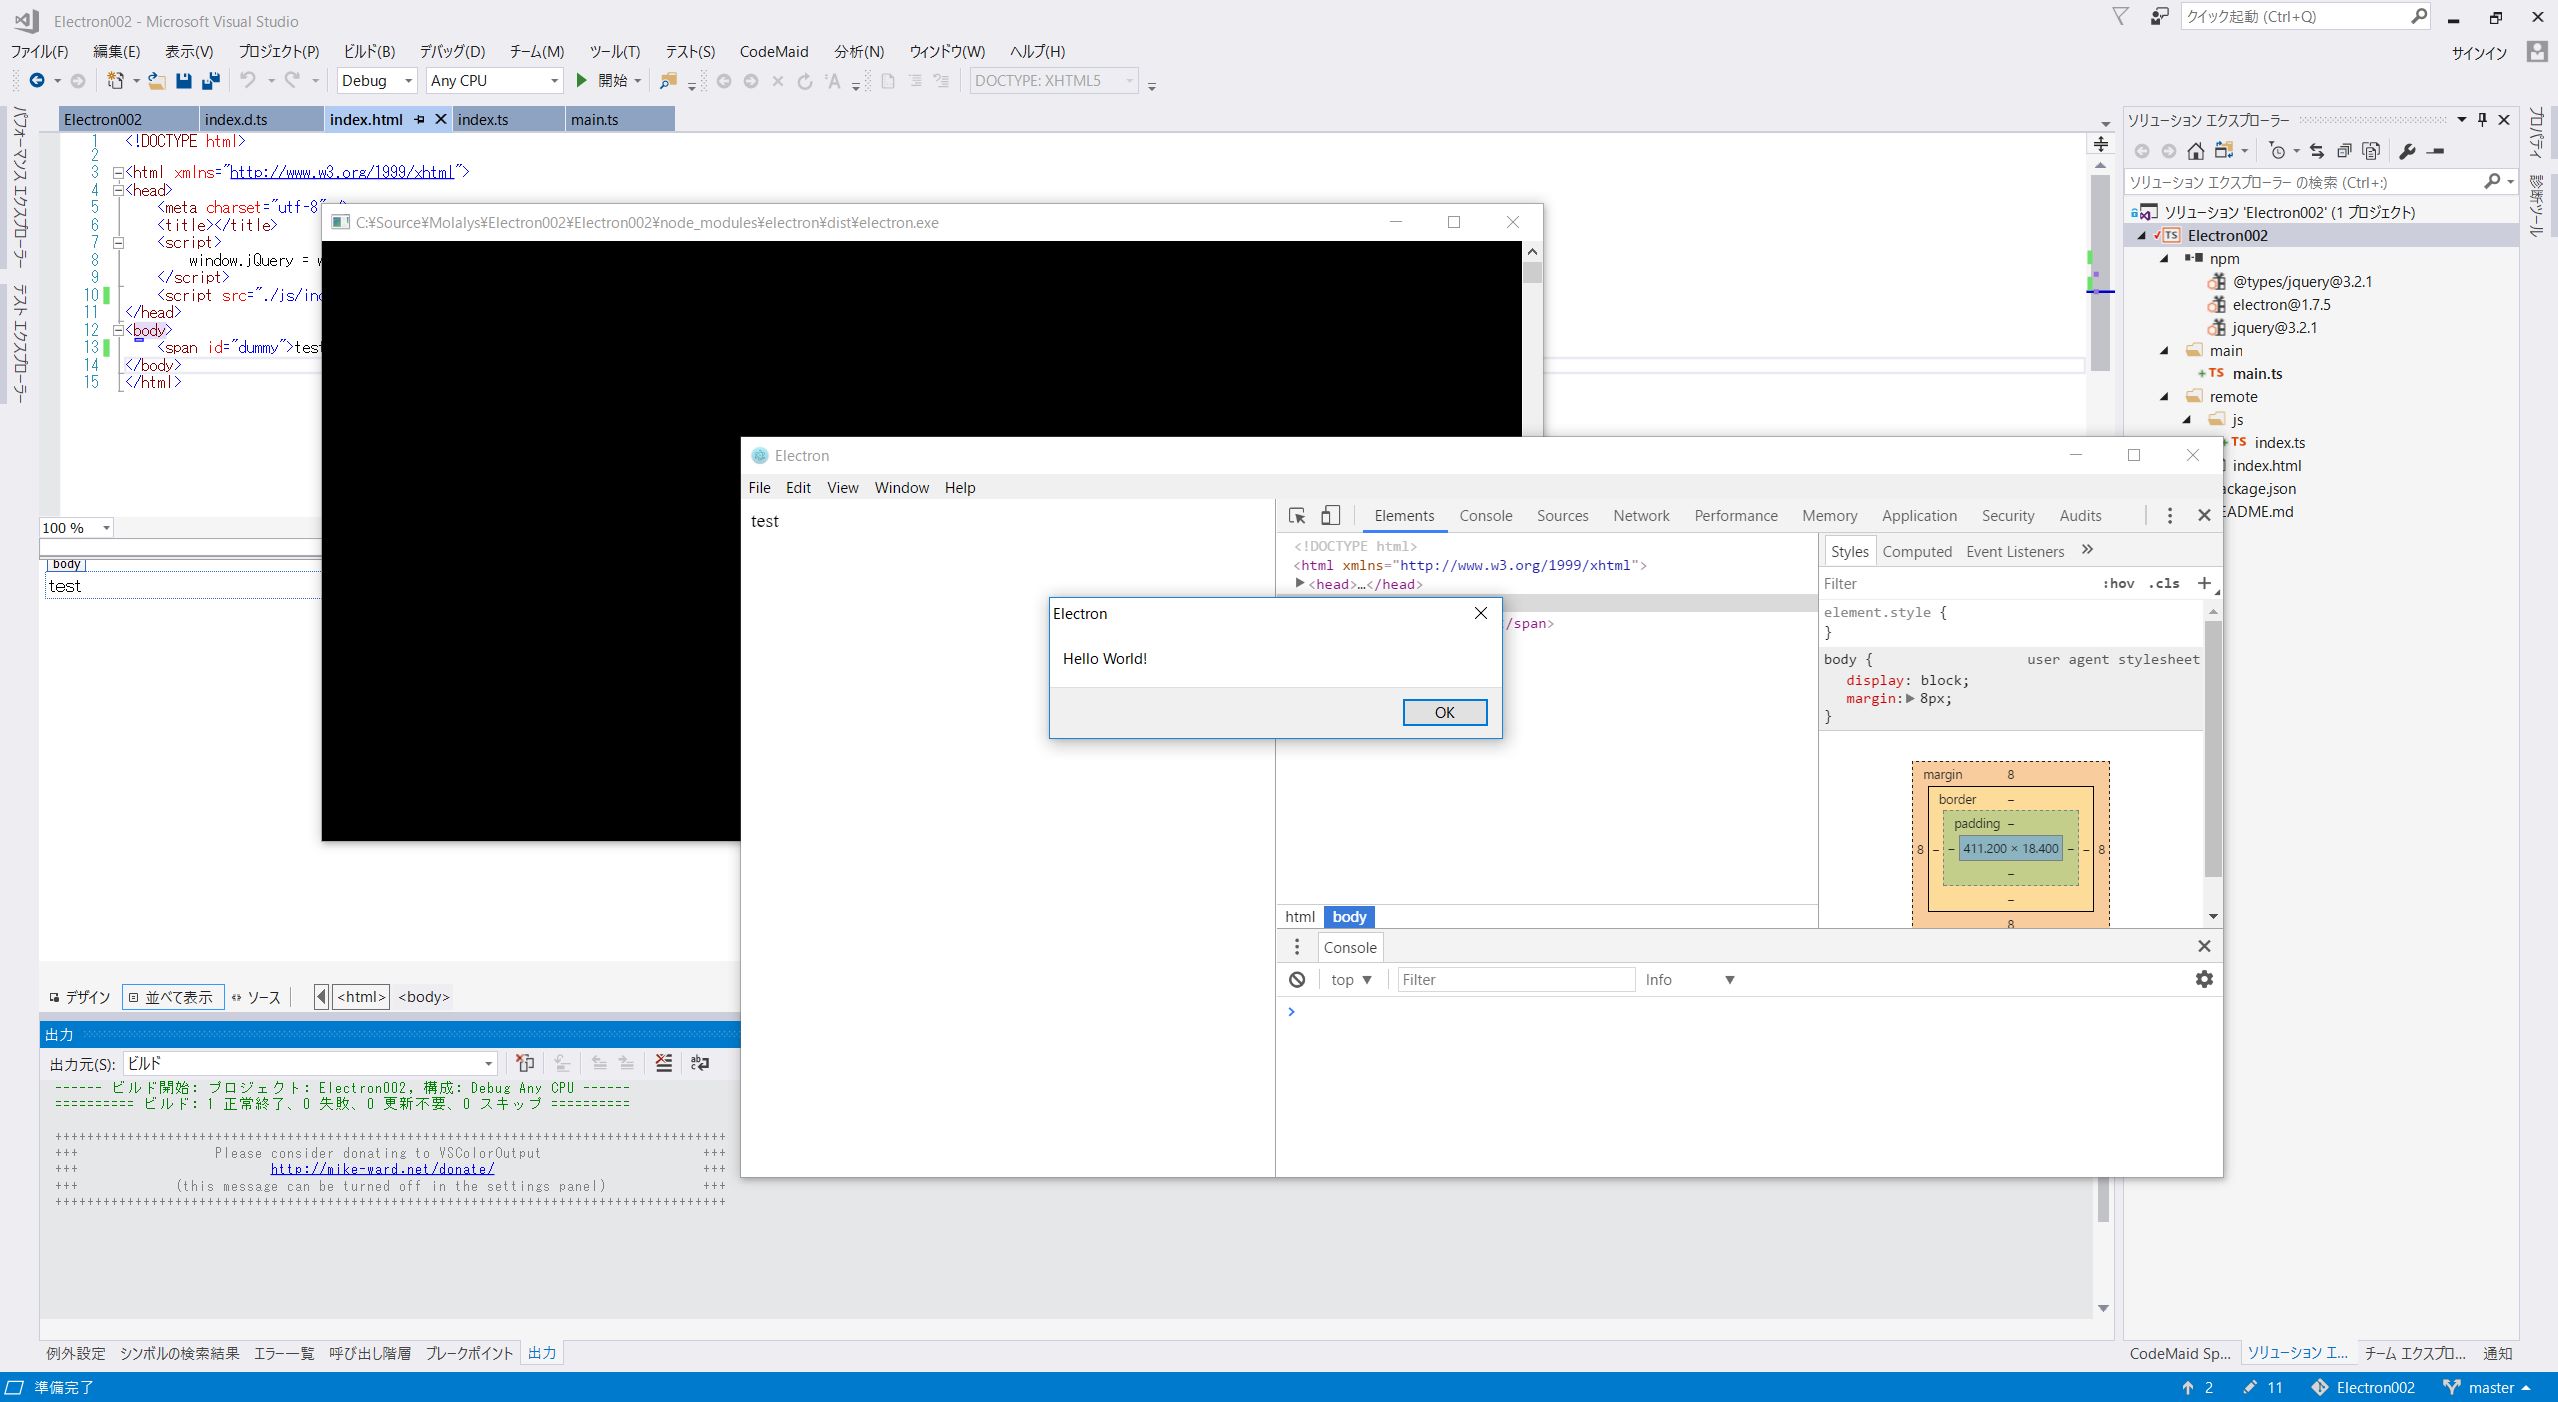Viewport: 2558px width, 1402px height.
Task: Toggle word wrap in Output panel
Action: [x=700, y=1063]
